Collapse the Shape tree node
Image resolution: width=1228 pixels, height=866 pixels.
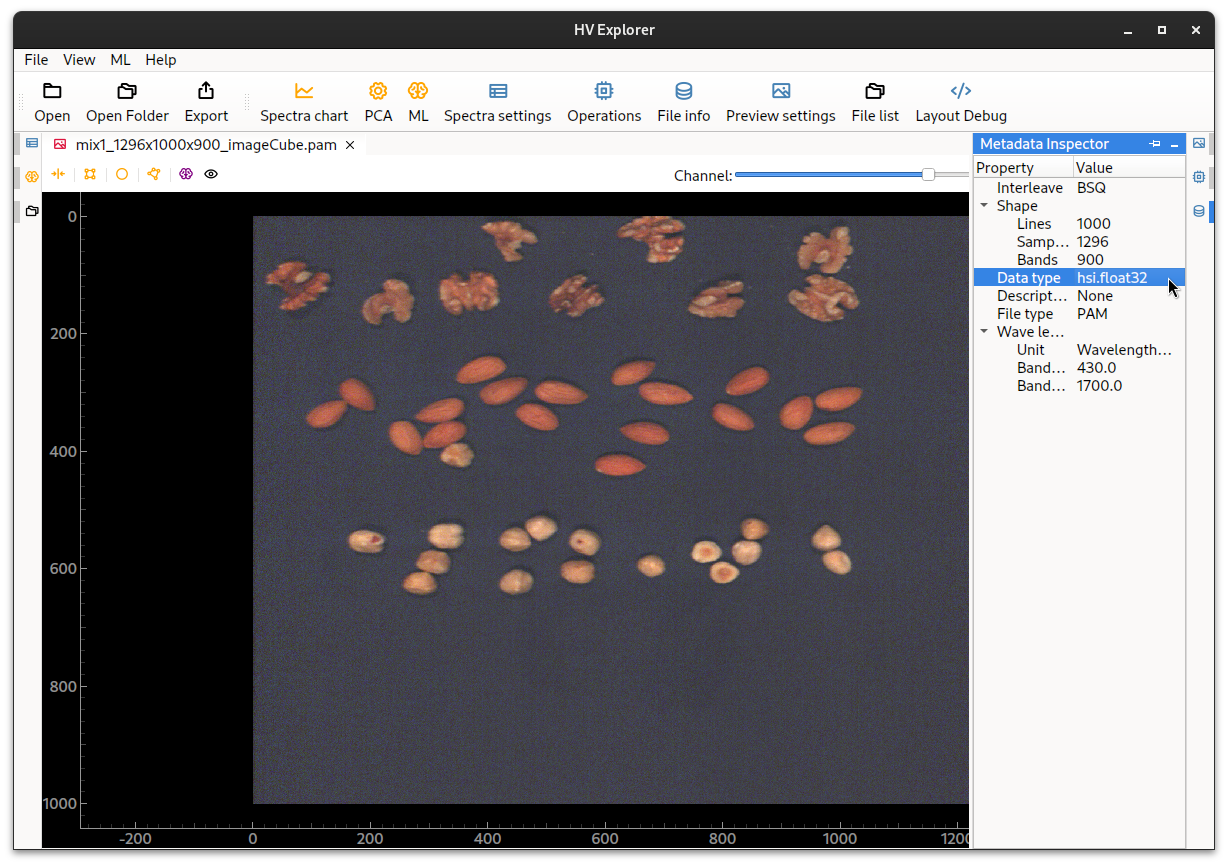click(x=984, y=206)
